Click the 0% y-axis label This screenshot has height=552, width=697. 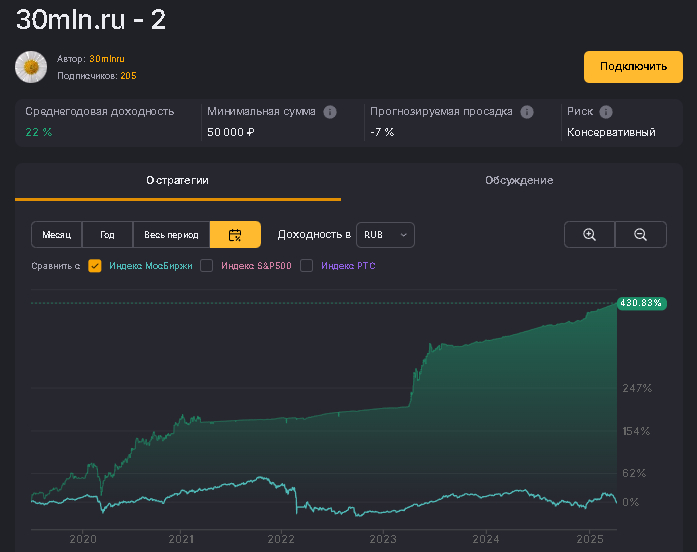[x=630, y=502]
